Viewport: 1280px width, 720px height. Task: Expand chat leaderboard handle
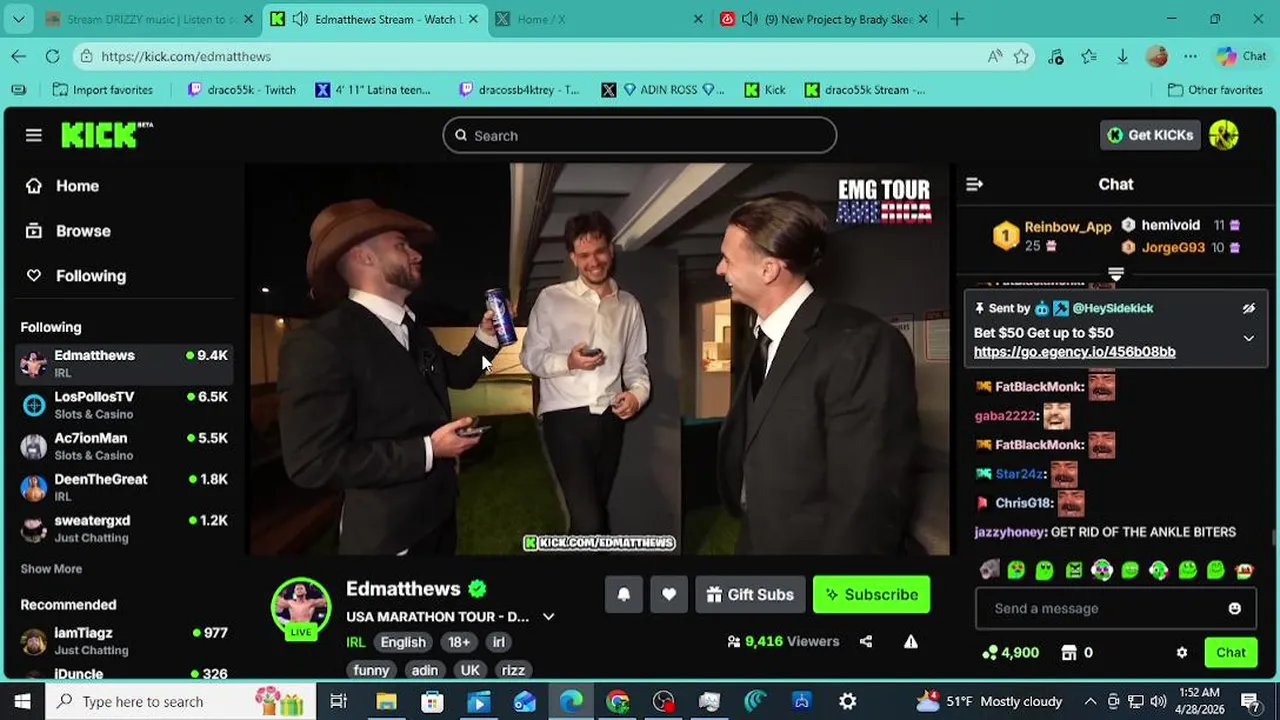[1116, 272]
